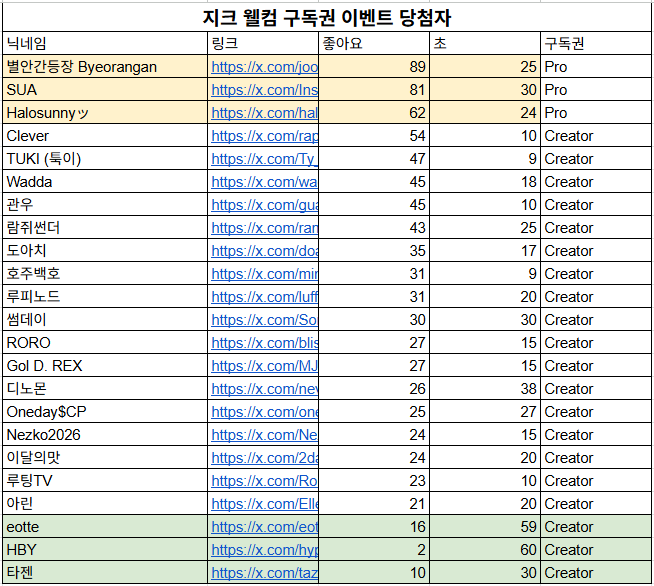
Task: Select the 닉네임 header cell
Action: click(x=105, y=43)
